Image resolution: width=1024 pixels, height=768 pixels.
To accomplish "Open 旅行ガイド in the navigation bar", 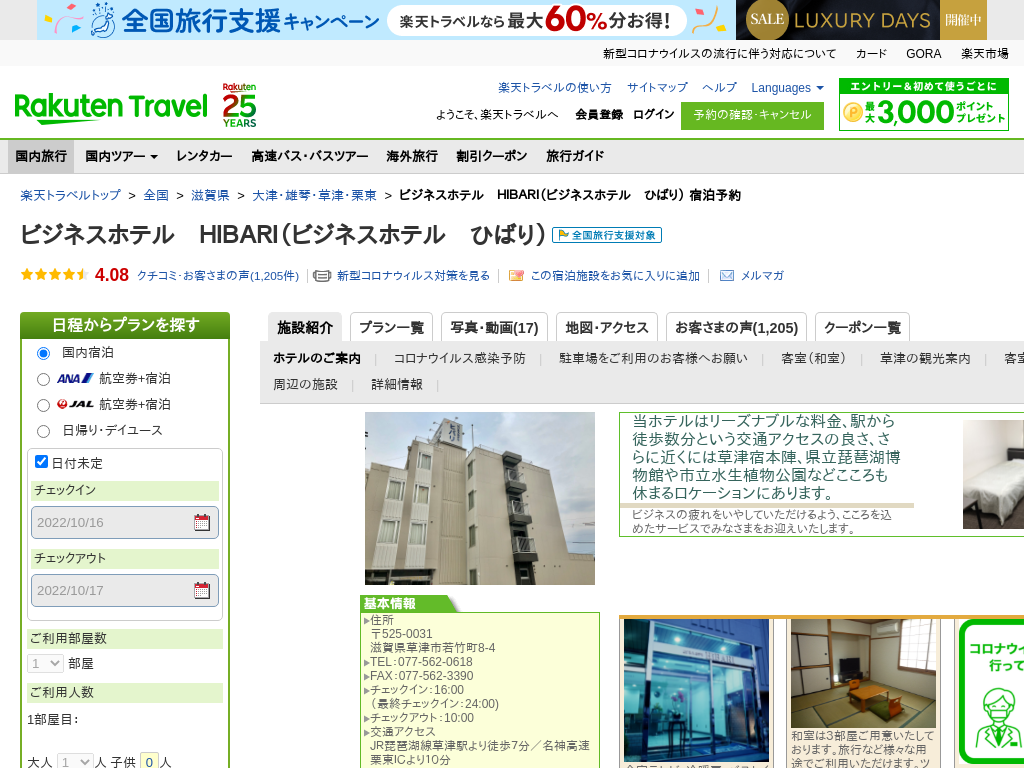I will pos(575,156).
